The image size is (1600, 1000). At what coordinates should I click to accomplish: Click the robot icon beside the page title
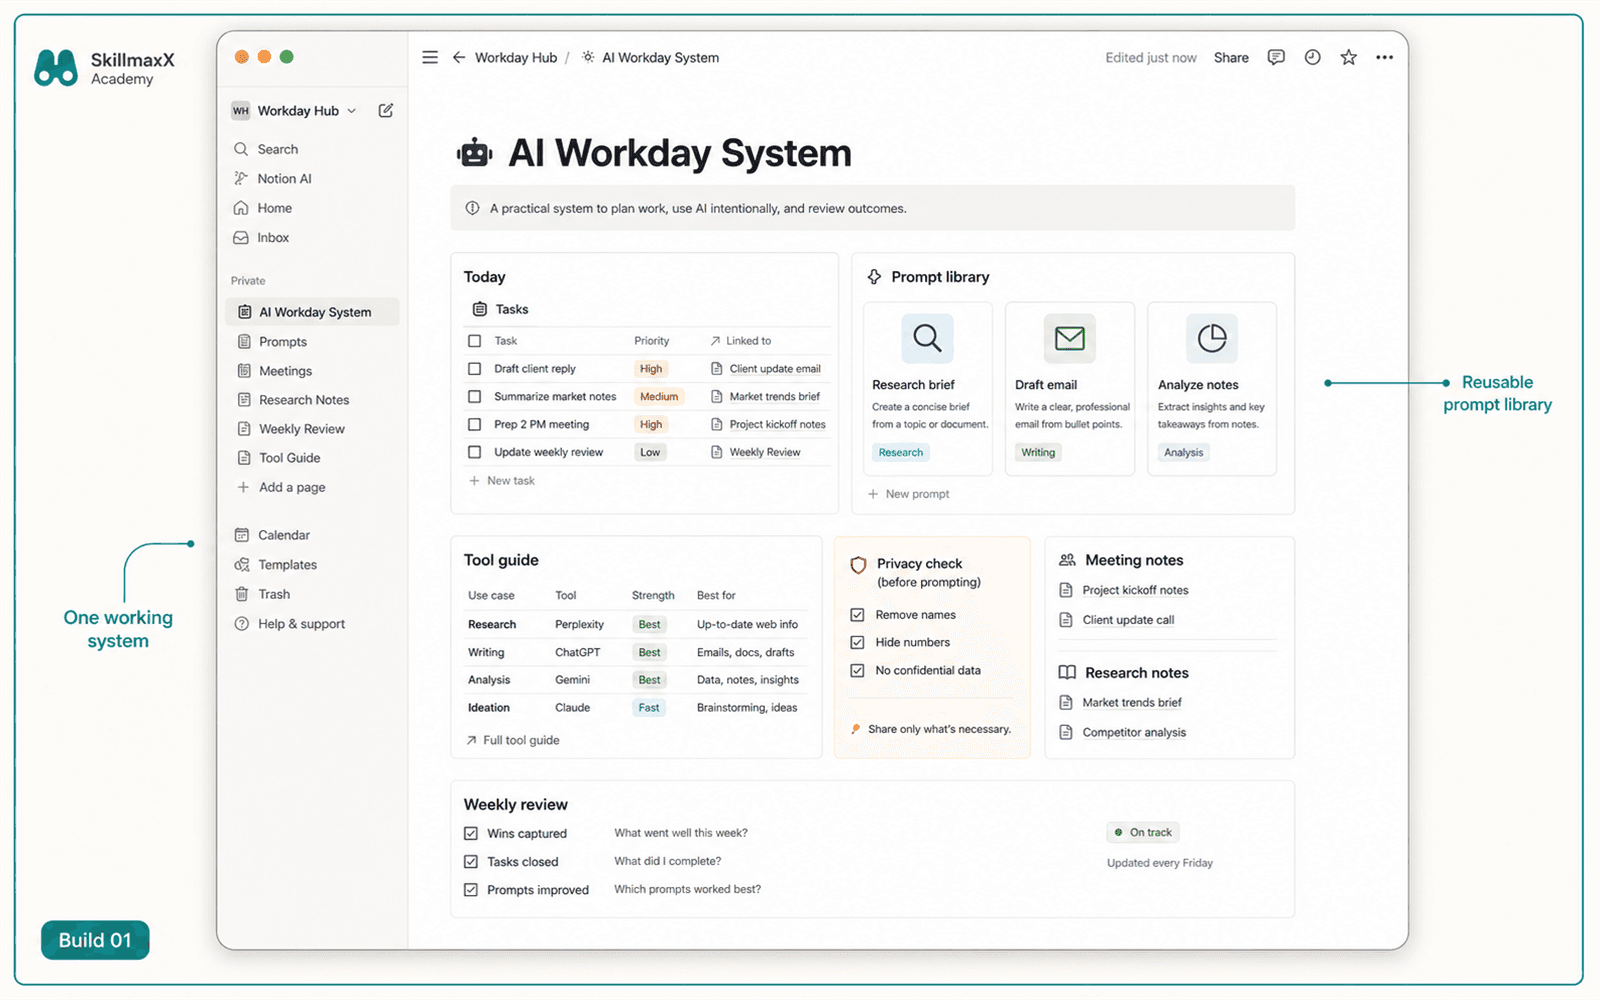tap(475, 154)
